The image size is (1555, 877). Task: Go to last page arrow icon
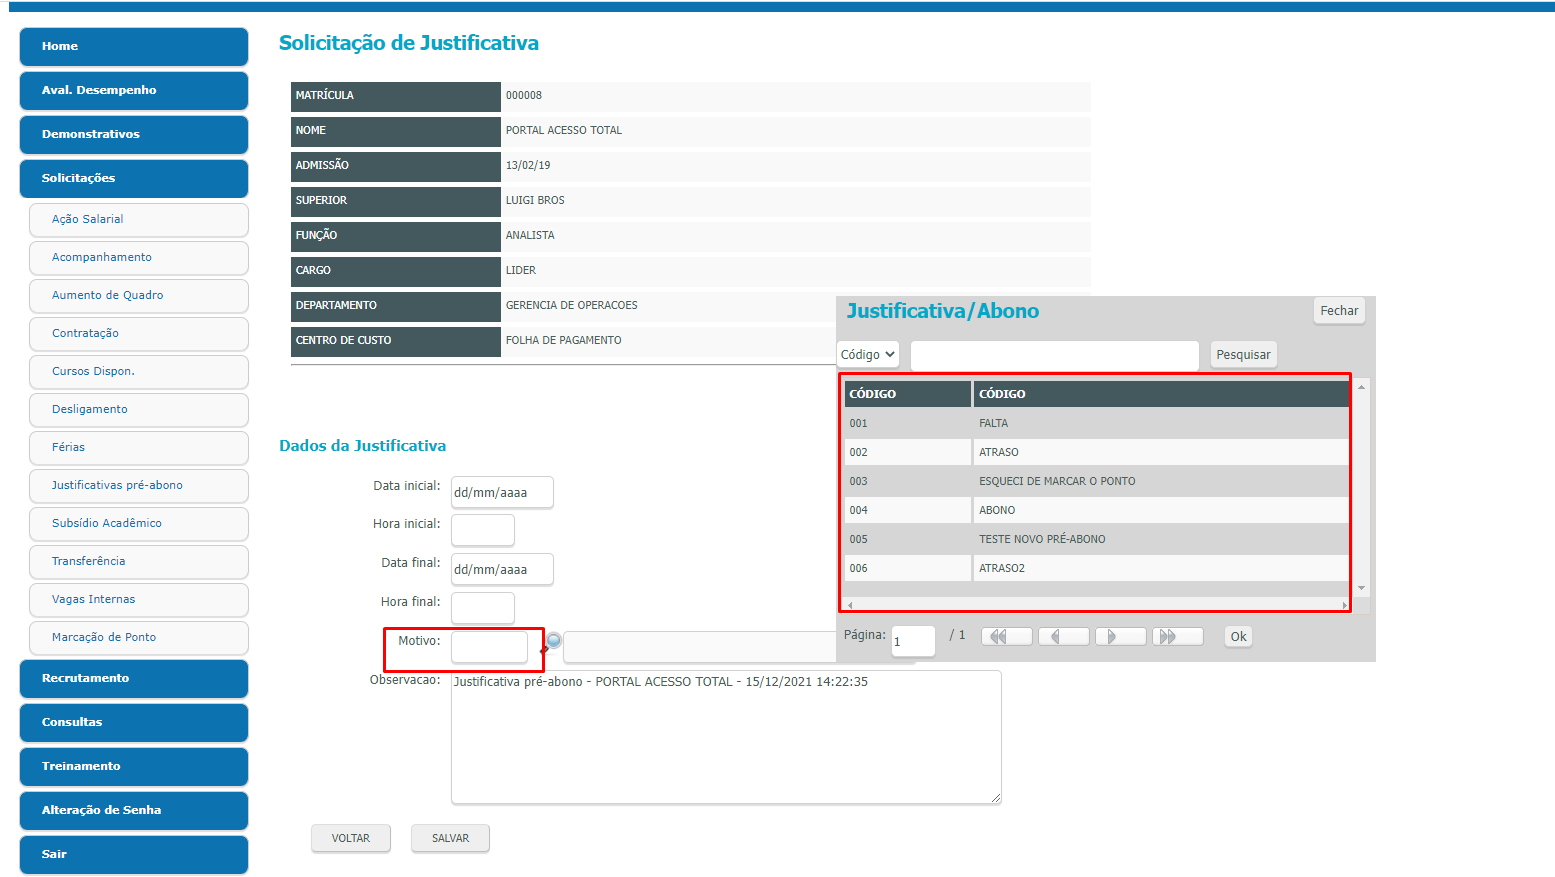[1178, 637]
